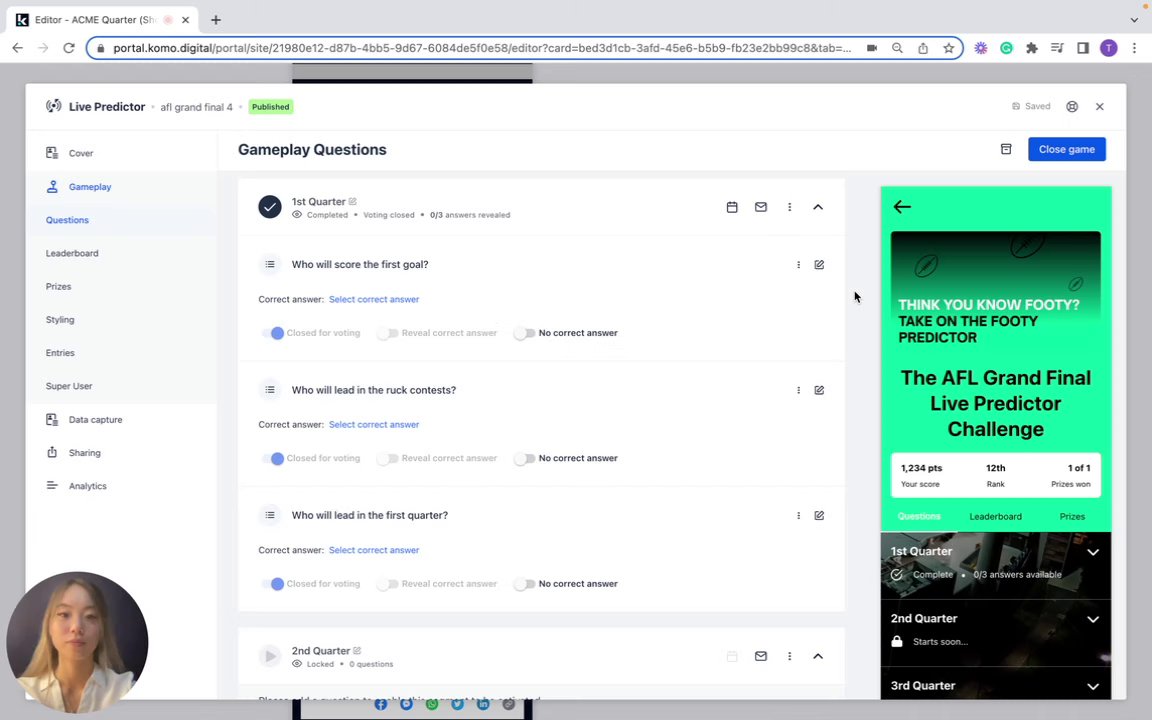Open the archive icon beside Close game
This screenshot has height=720, width=1152.
click(x=1006, y=149)
